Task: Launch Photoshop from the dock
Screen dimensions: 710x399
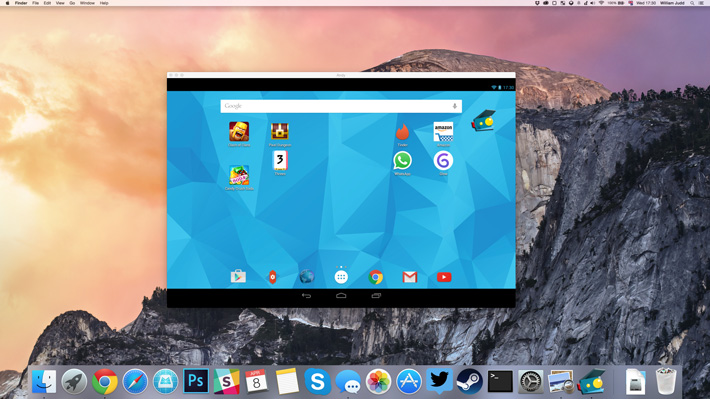Action: click(196, 380)
